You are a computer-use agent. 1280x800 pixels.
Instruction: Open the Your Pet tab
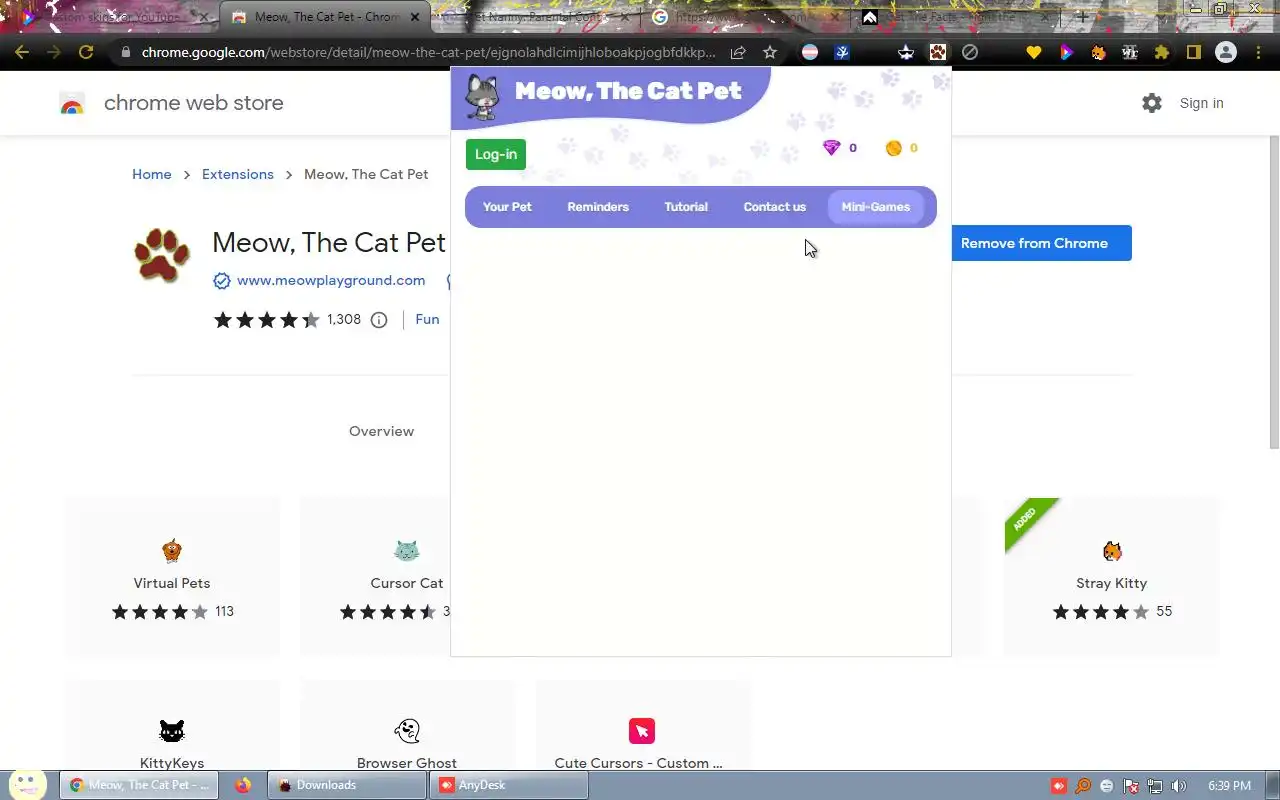tap(507, 207)
